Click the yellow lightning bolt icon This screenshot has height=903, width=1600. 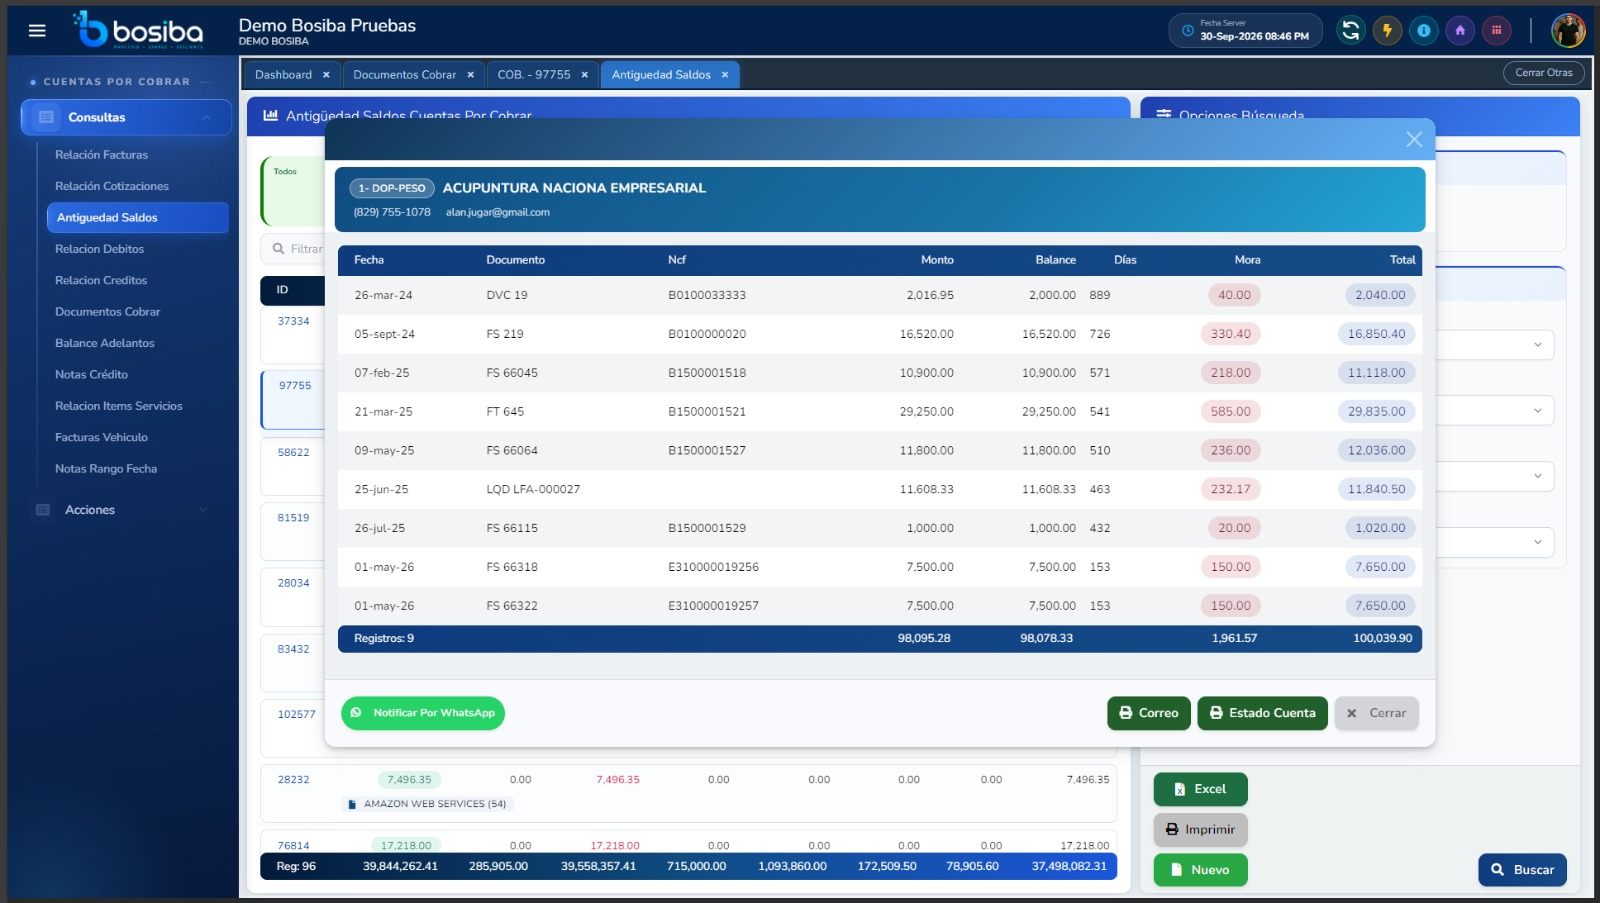pyautogui.click(x=1387, y=30)
